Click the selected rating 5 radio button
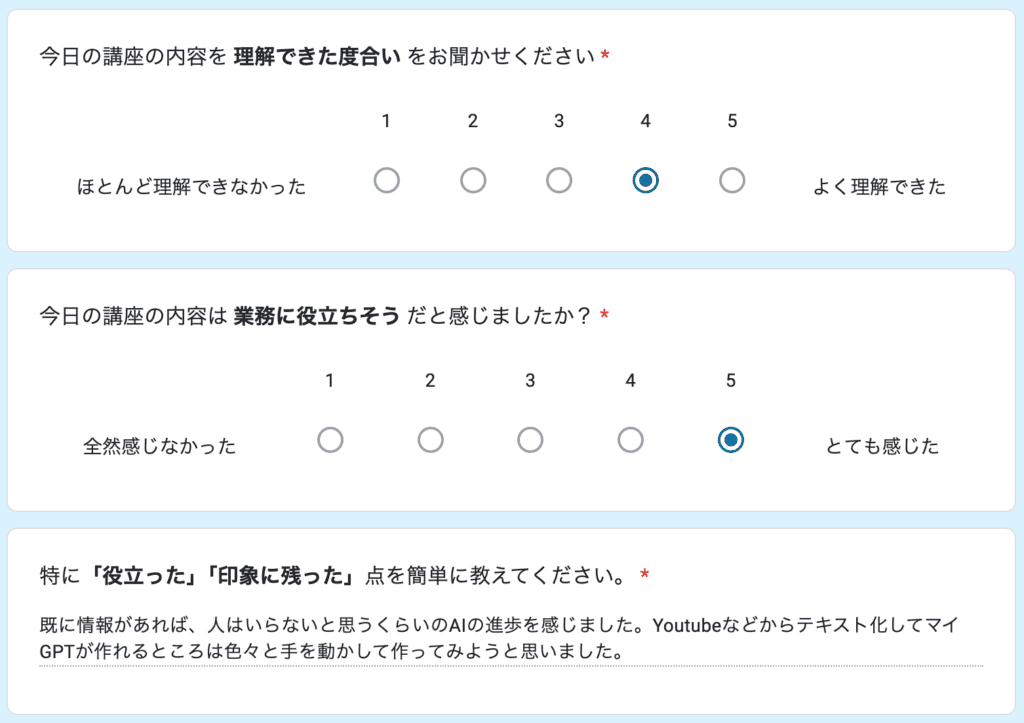The width and height of the screenshot is (1024, 723). (x=731, y=440)
